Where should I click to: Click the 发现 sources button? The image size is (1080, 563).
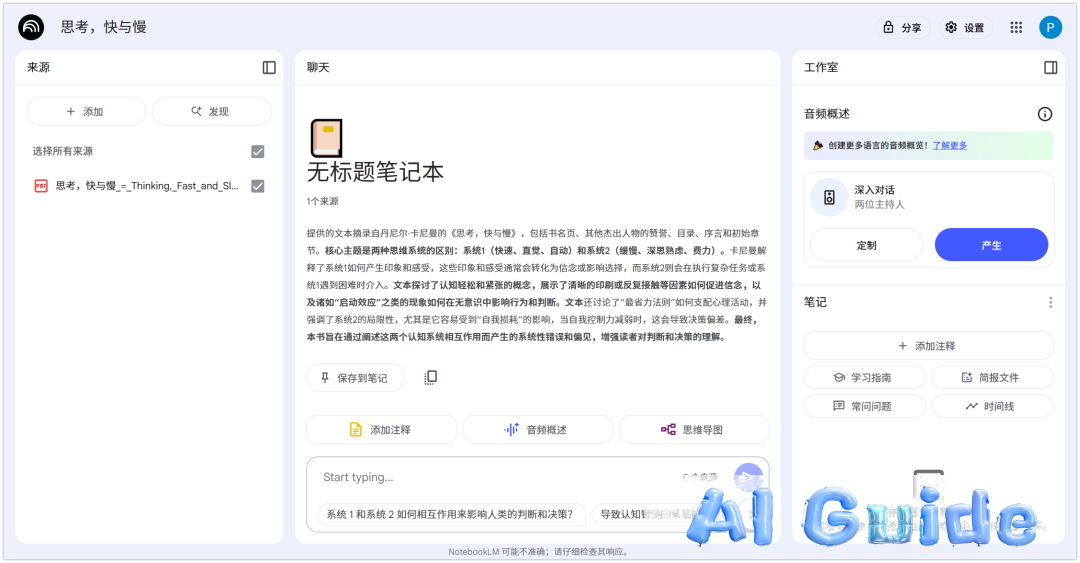[x=211, y=111]
